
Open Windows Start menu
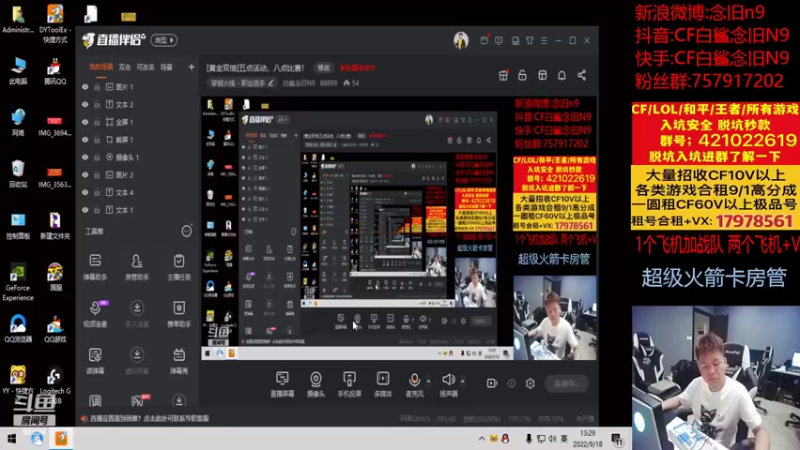(11, 439)
